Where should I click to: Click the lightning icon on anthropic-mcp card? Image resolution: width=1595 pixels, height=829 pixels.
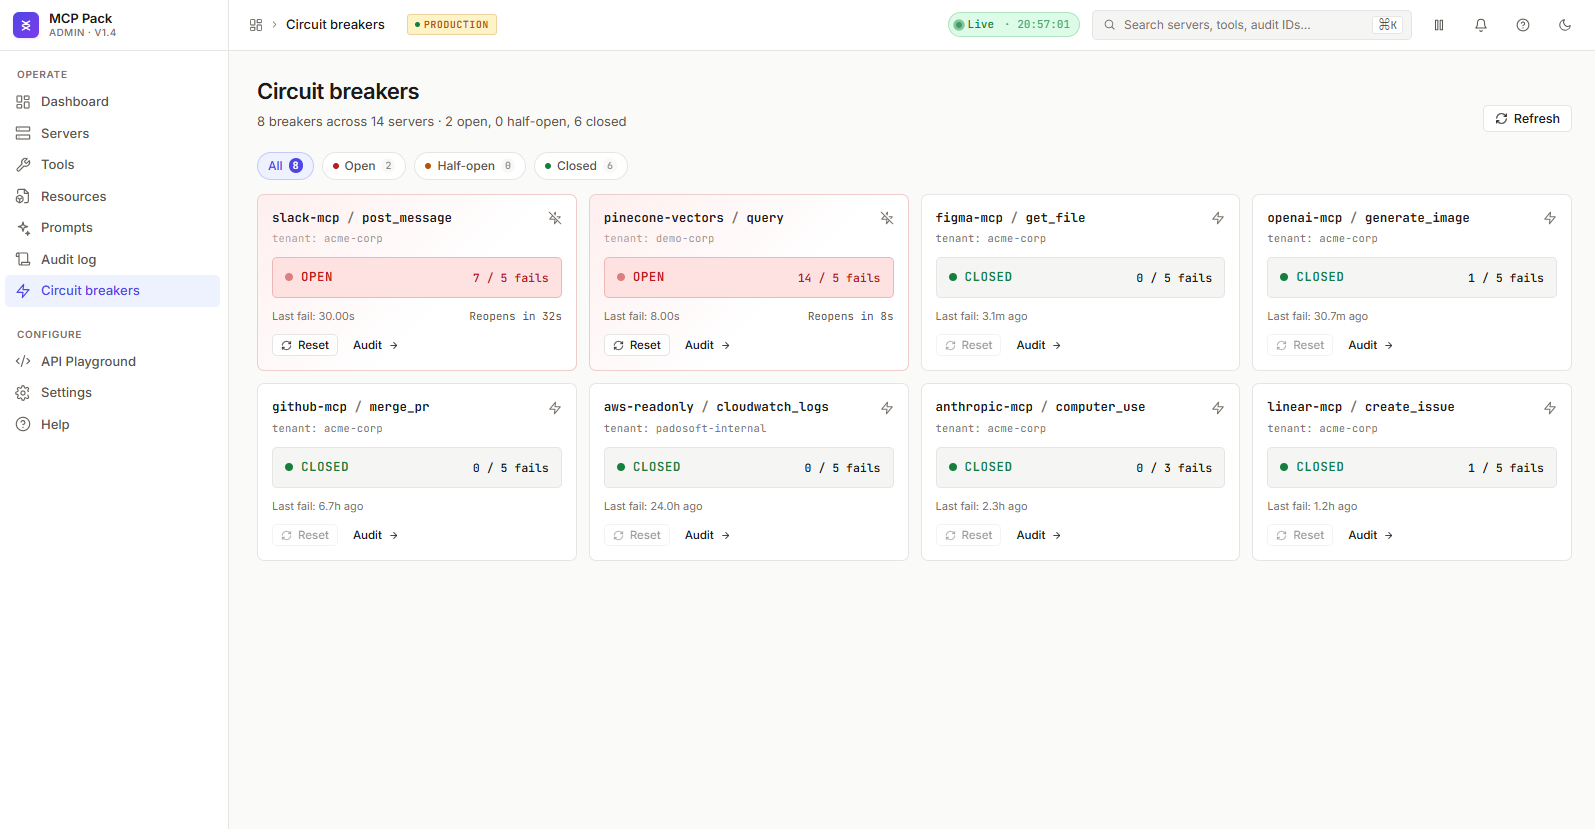1218,408
